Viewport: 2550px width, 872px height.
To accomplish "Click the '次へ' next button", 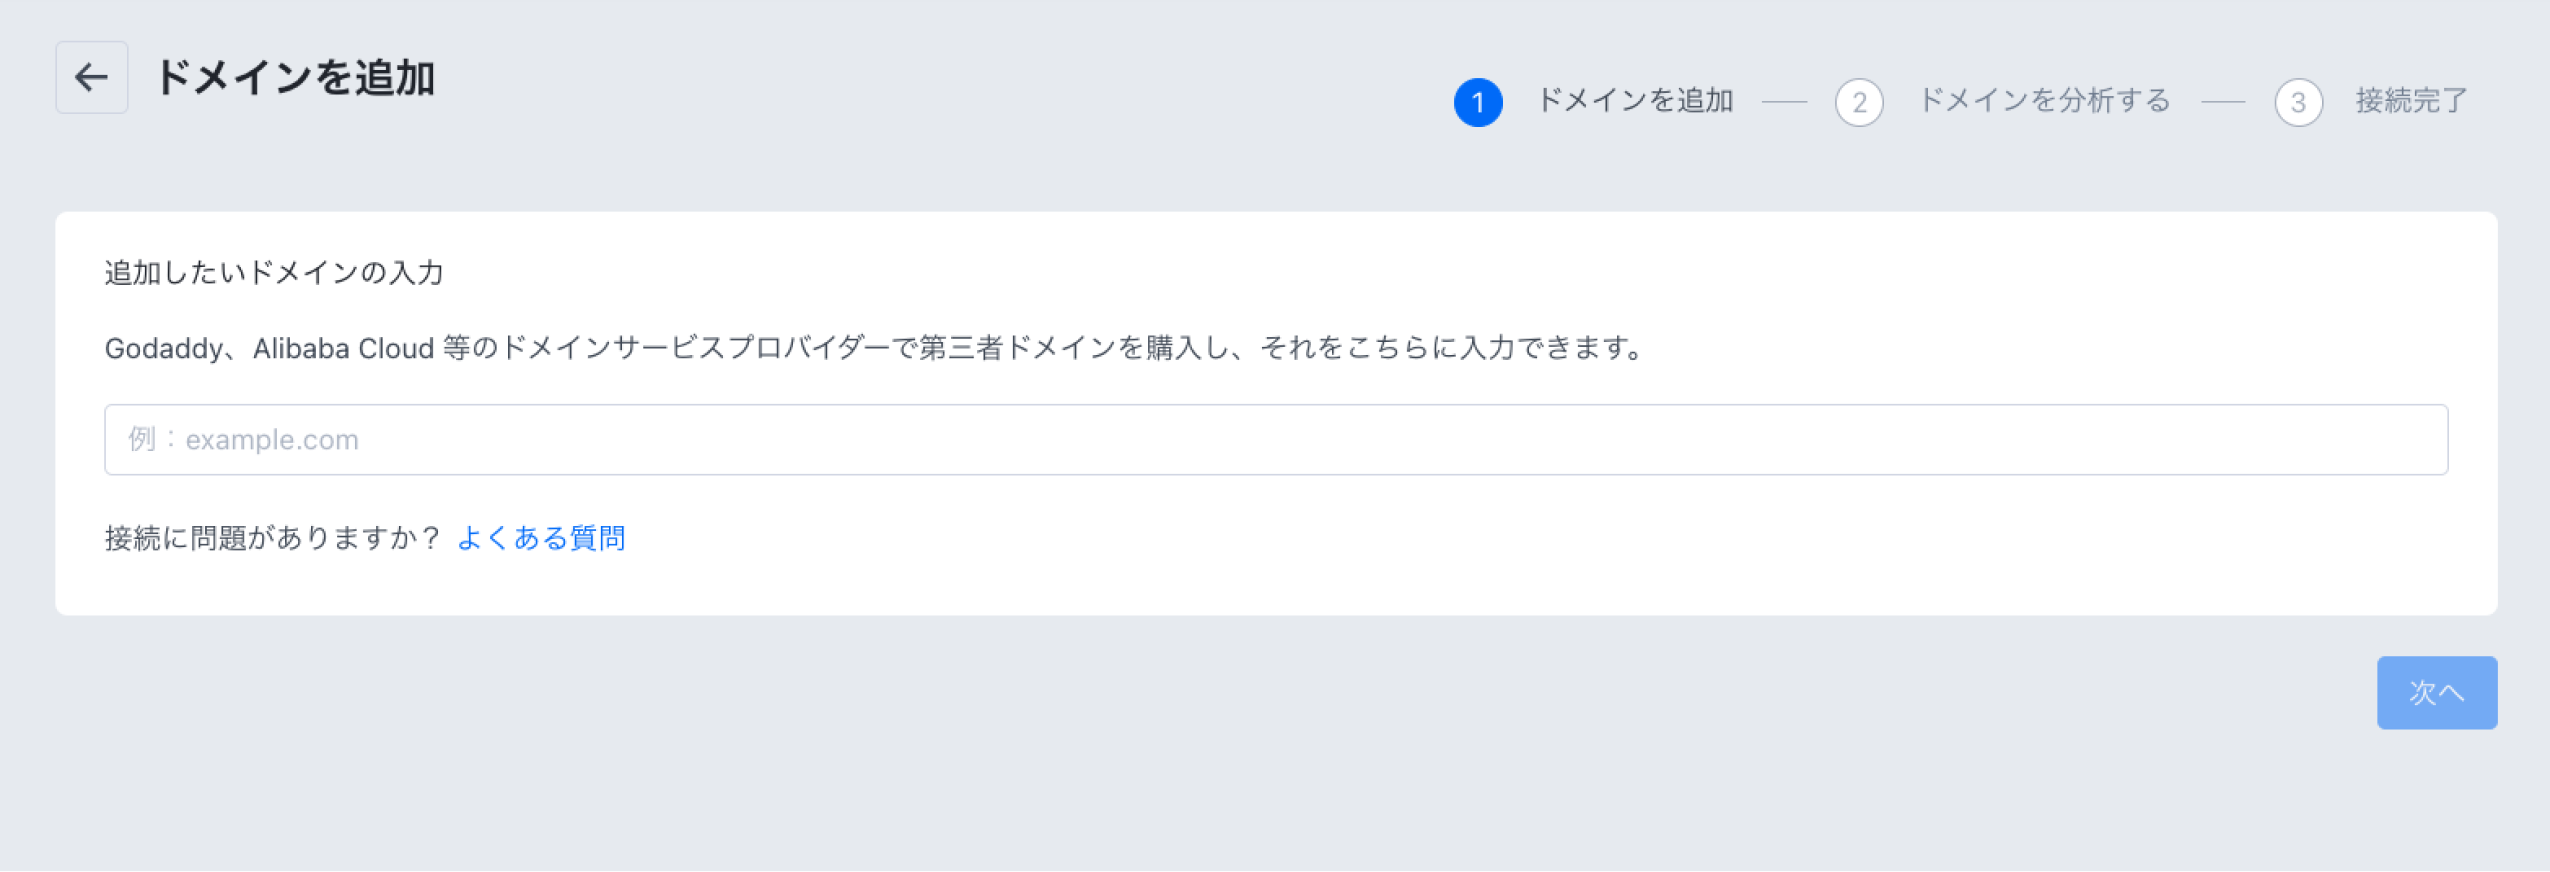I will coord(2437,693).
